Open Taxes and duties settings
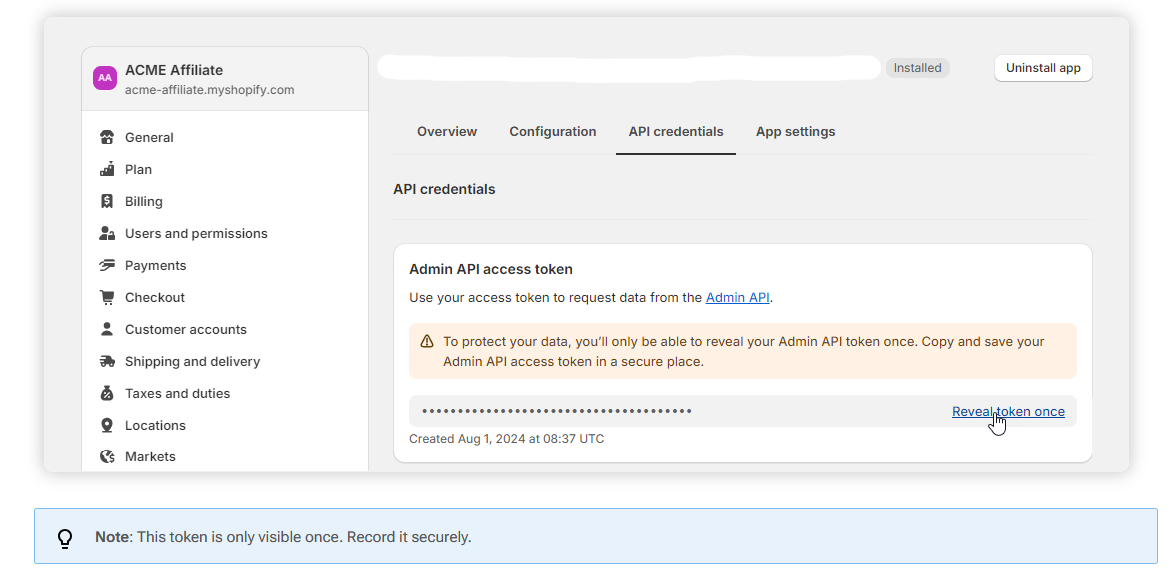The height and width of the screenshot is (574, 1170). [177, 394]
